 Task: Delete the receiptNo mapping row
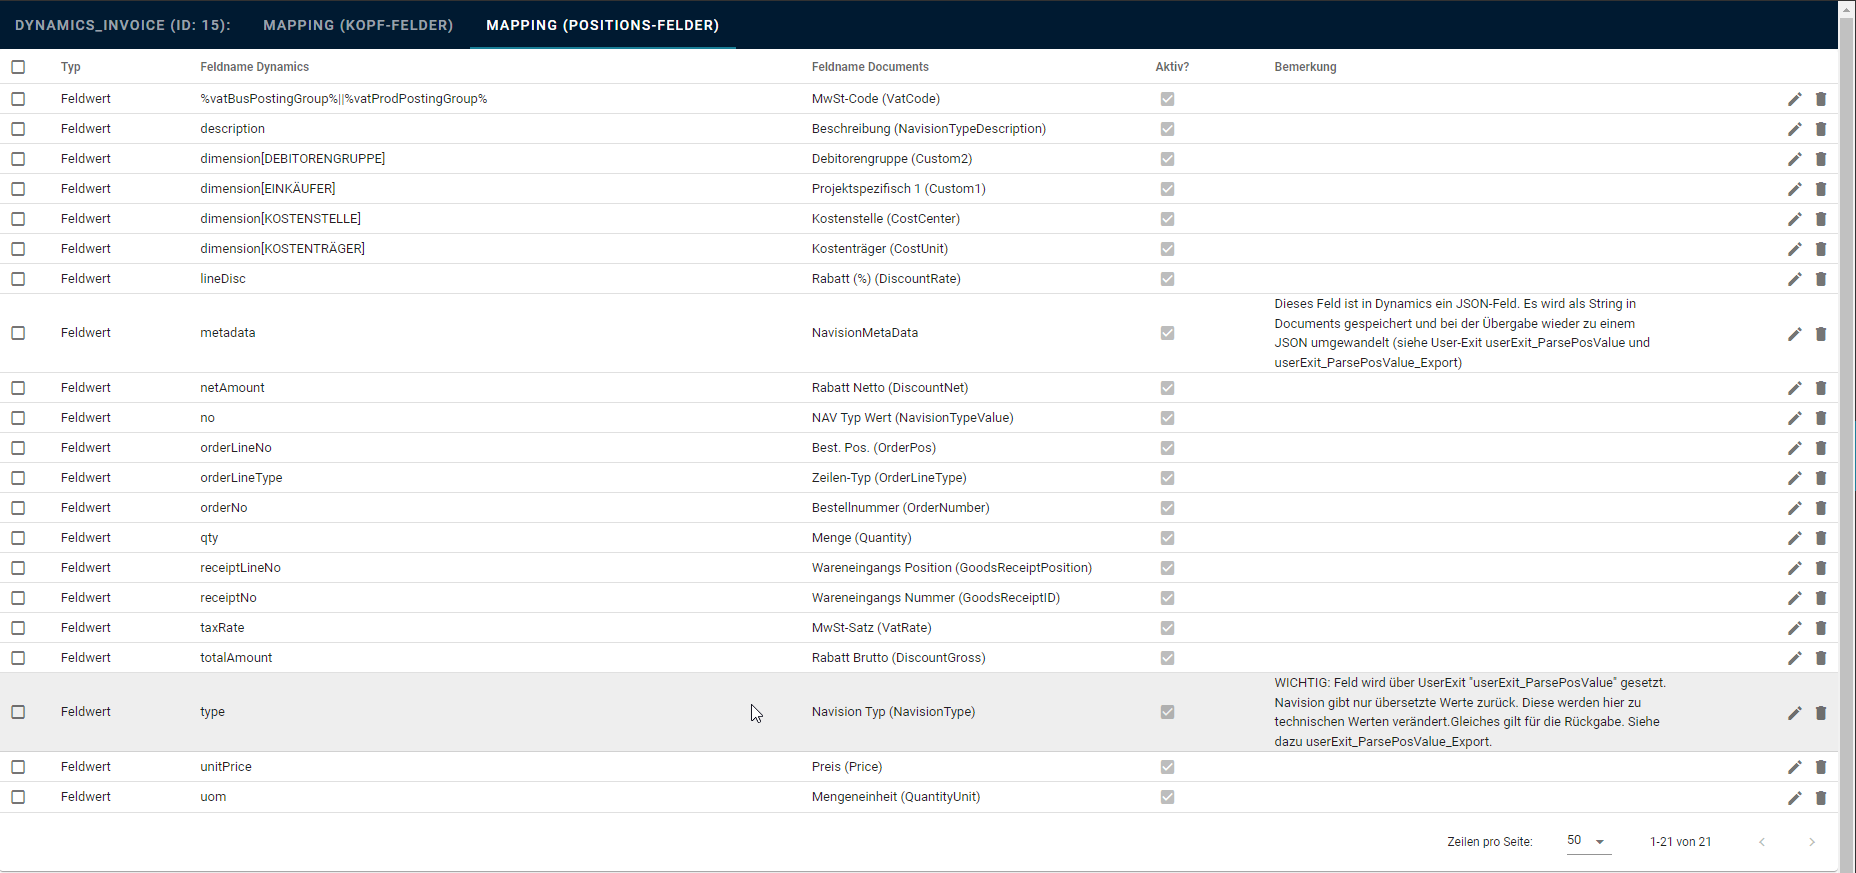(1821, 598)
